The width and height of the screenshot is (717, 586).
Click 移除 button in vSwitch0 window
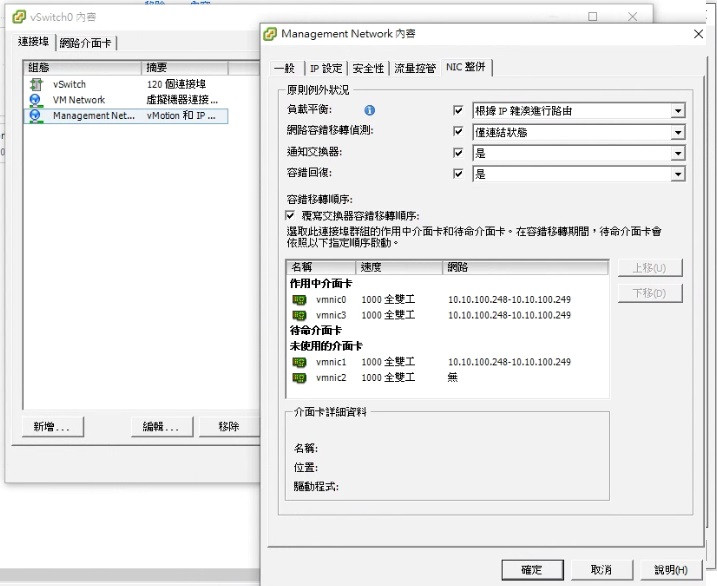point(229,427)
